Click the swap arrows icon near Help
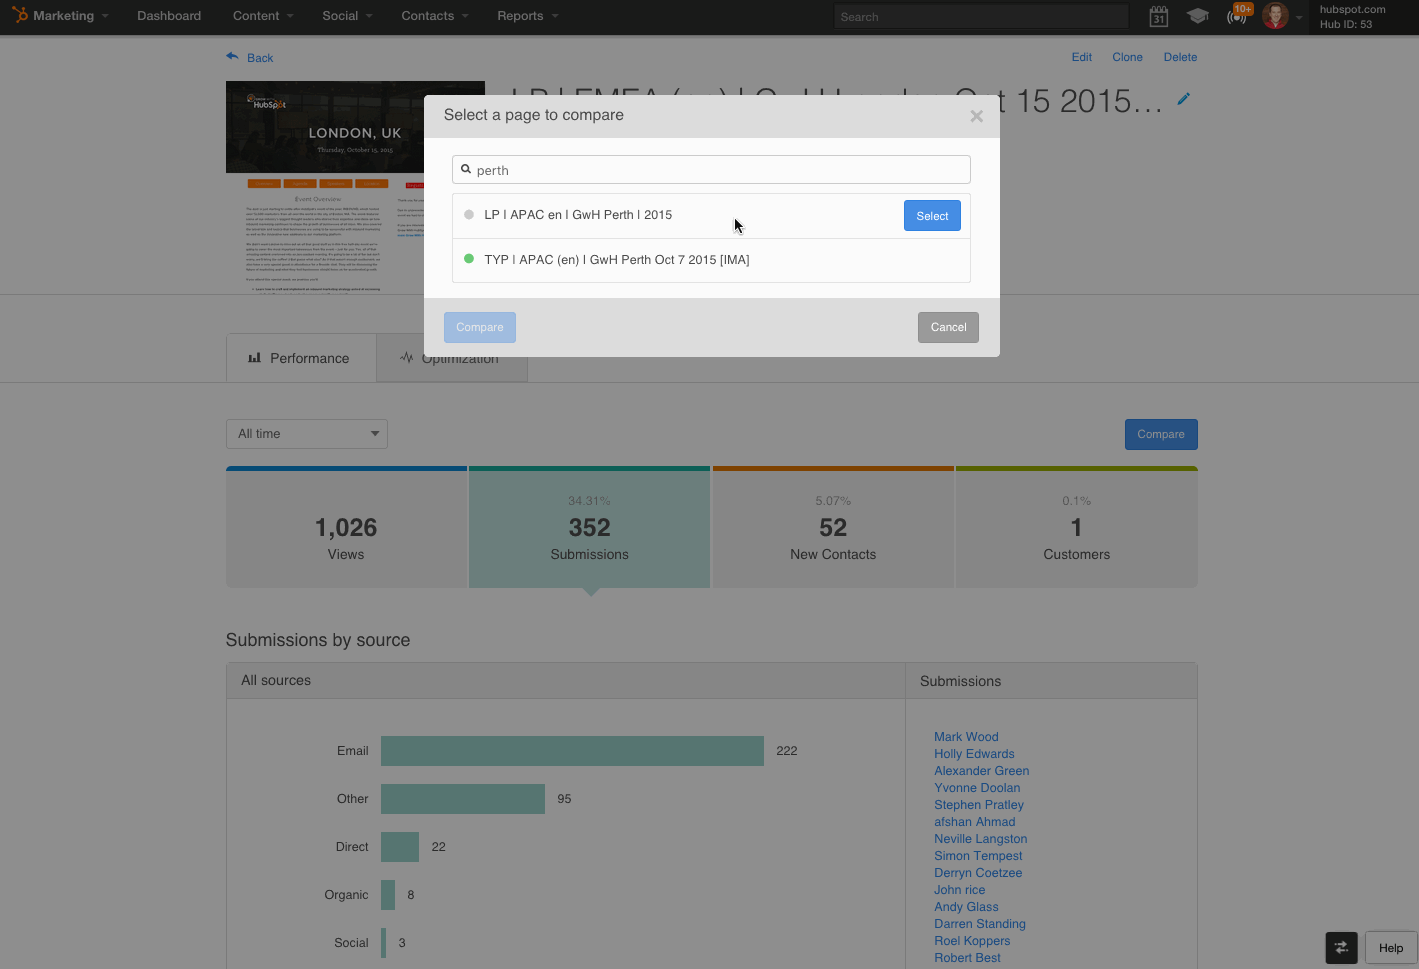1419x969 pixels. click(x=1341, y=948)
